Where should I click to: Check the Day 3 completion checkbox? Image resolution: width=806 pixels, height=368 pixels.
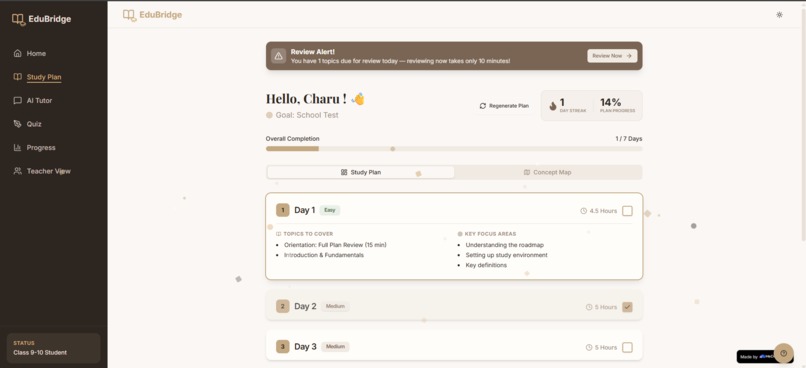(627, 347)
